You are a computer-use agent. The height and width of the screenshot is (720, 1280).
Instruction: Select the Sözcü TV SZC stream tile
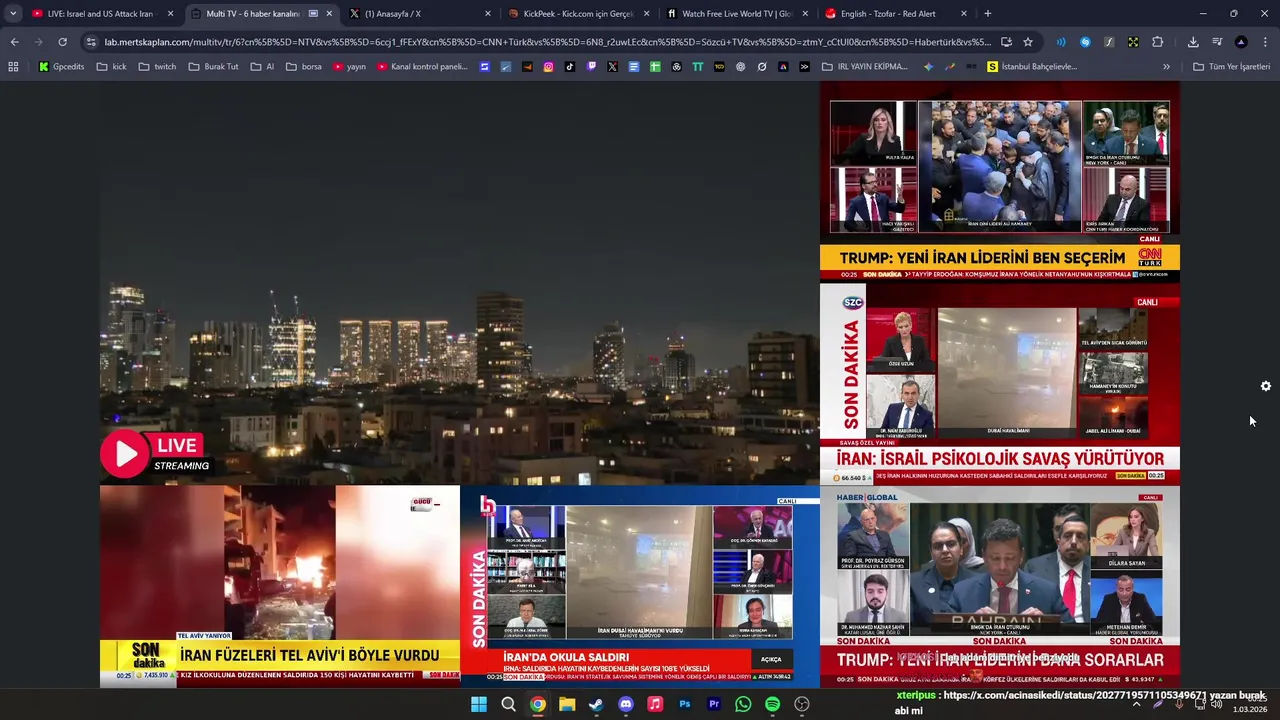1000,384
